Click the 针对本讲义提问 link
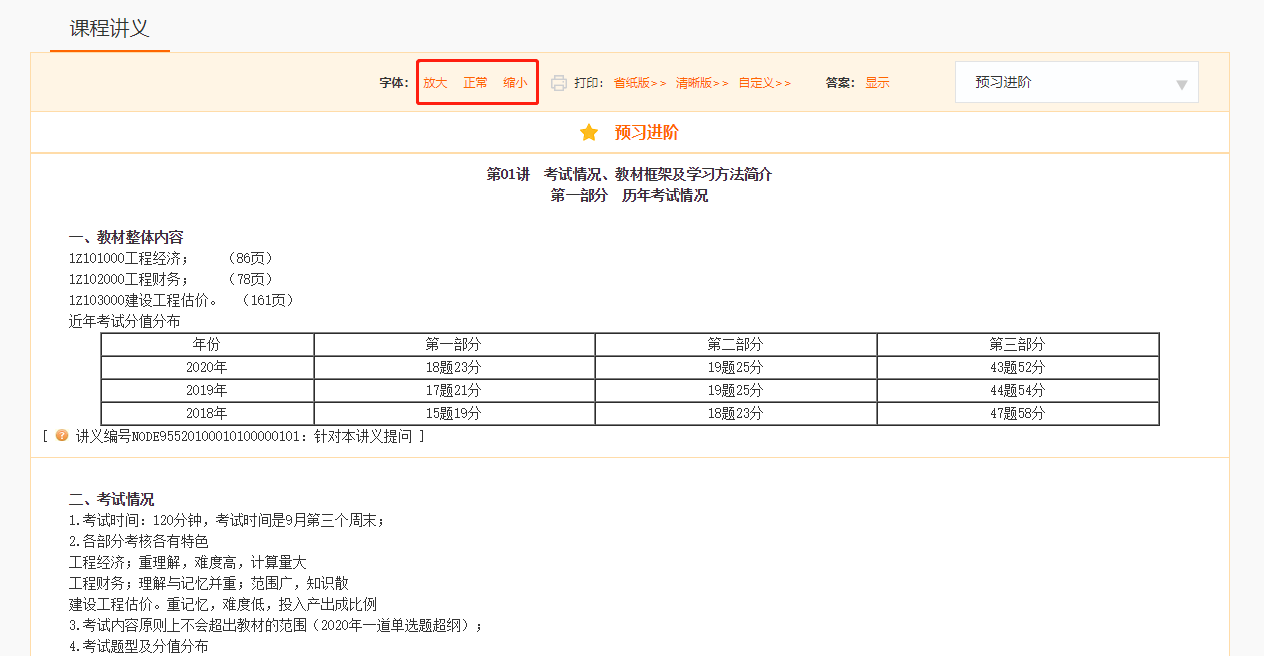This screenshot has height=656, width=1264. tap(363, 434)
